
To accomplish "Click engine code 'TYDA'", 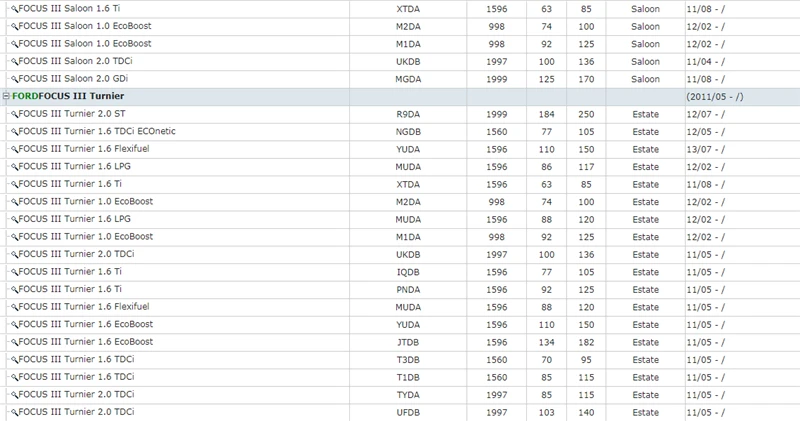I will 408,395.
